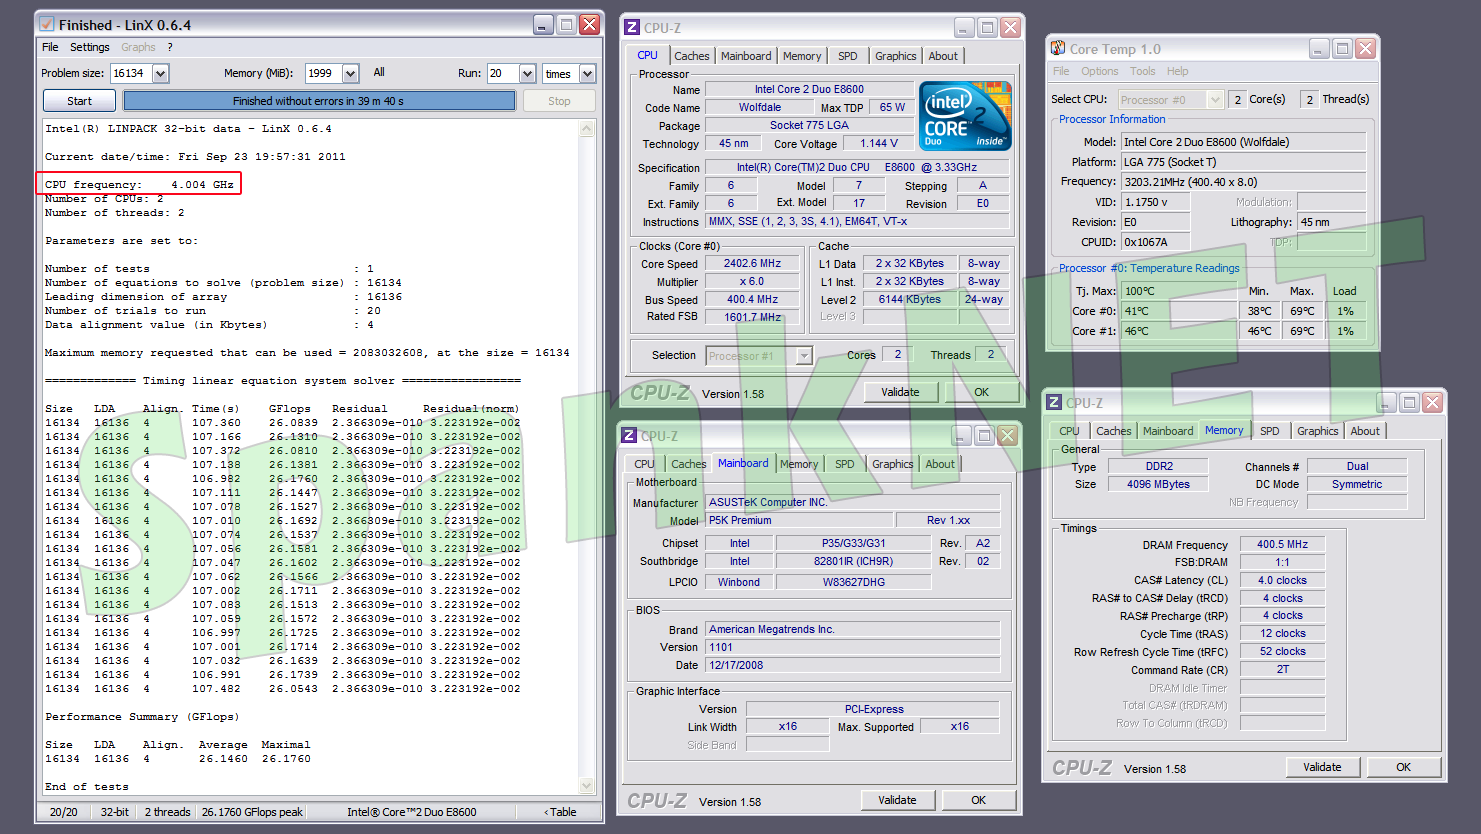Click 26.1760 GFlops peak in status bar
The width and height of the screenshot is (1481, 834).
(252, 812)
